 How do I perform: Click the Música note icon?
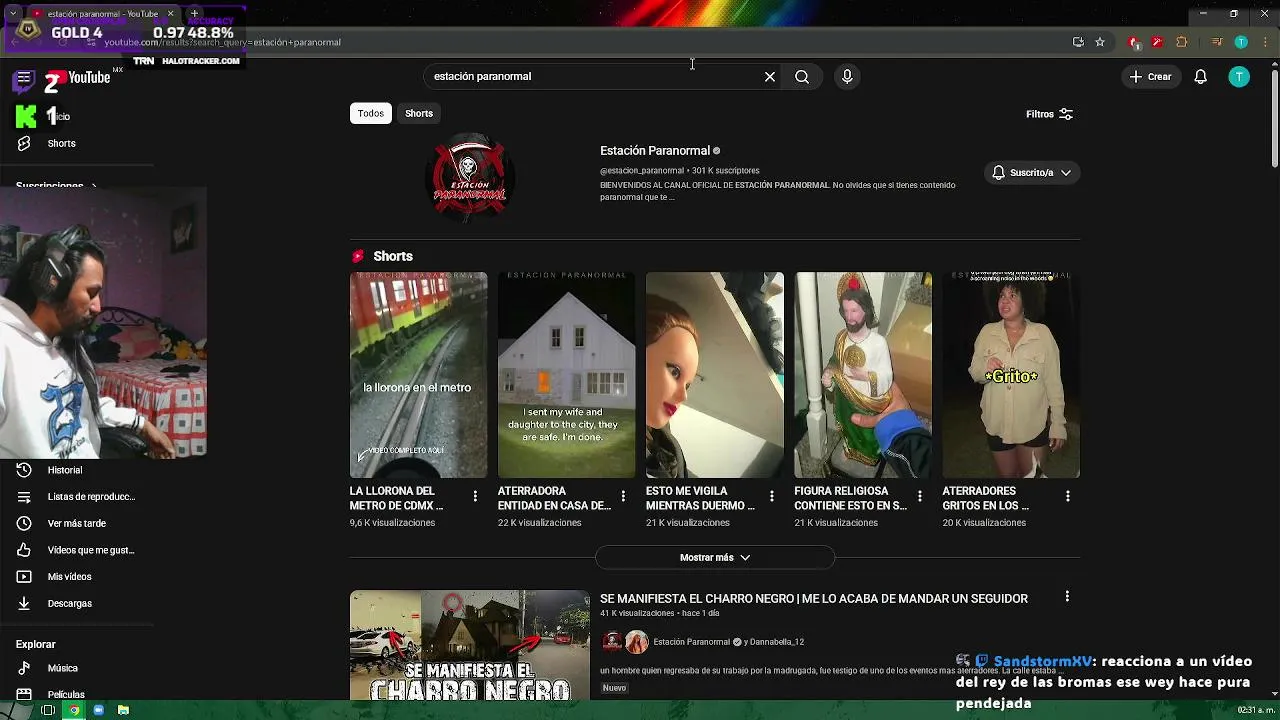(24, 668)
